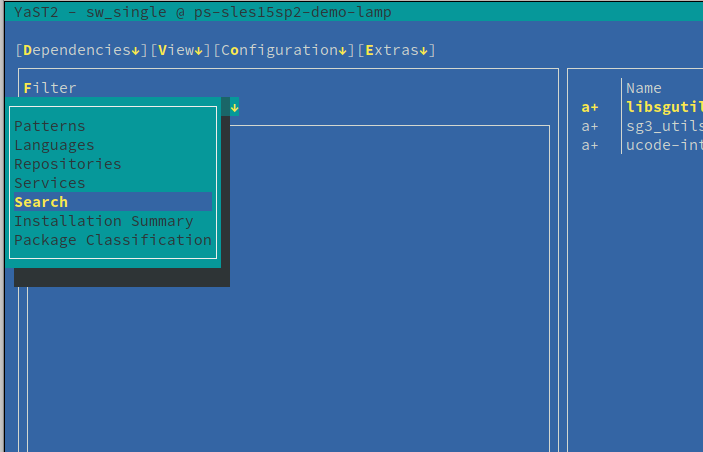The image size is (703, 452).
Task: Select the ucode-int package row
Action: pos(642,145)
